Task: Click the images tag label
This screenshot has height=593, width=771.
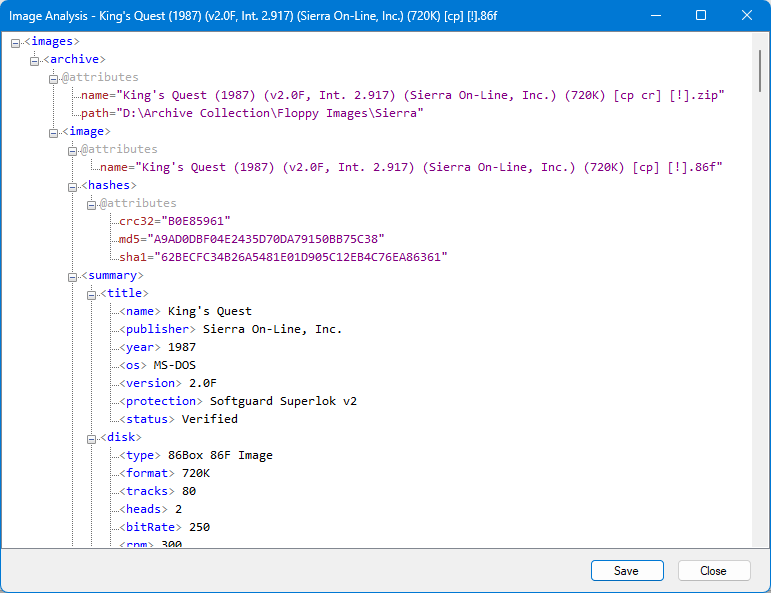Action: coord(52,41)
